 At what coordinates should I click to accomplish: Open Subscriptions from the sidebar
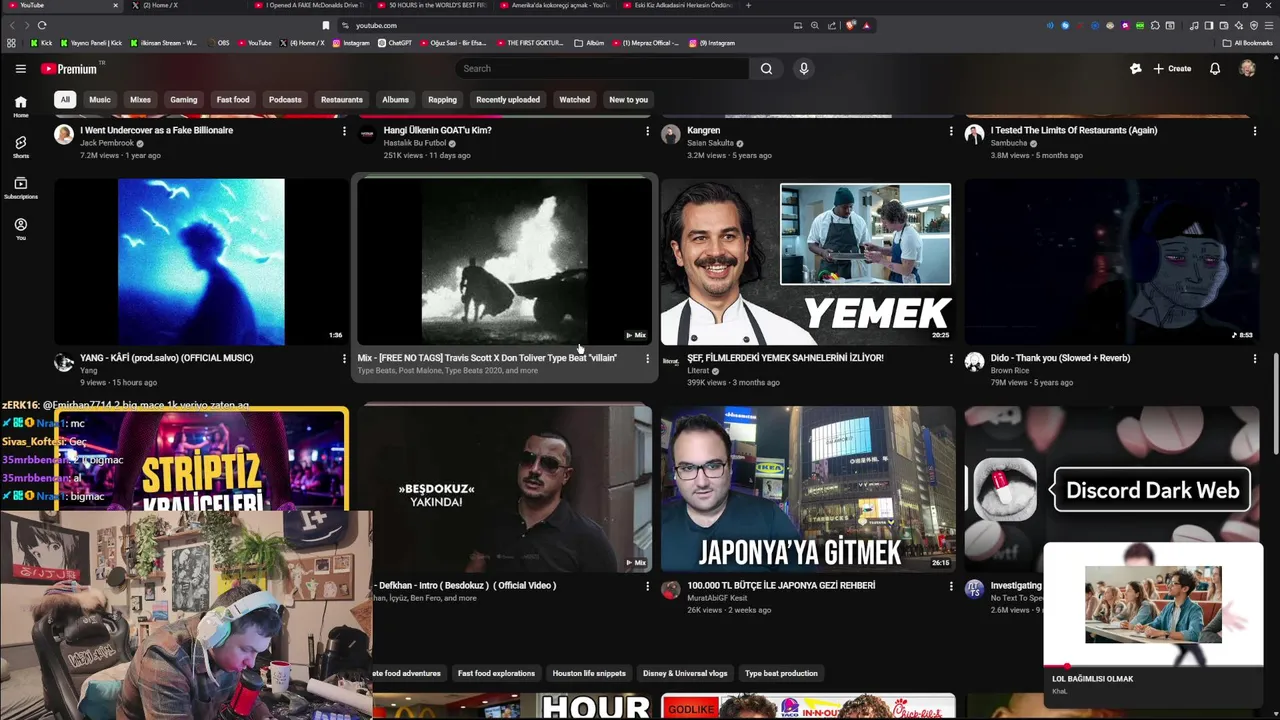pyautogui.click(x=20, y=188)
